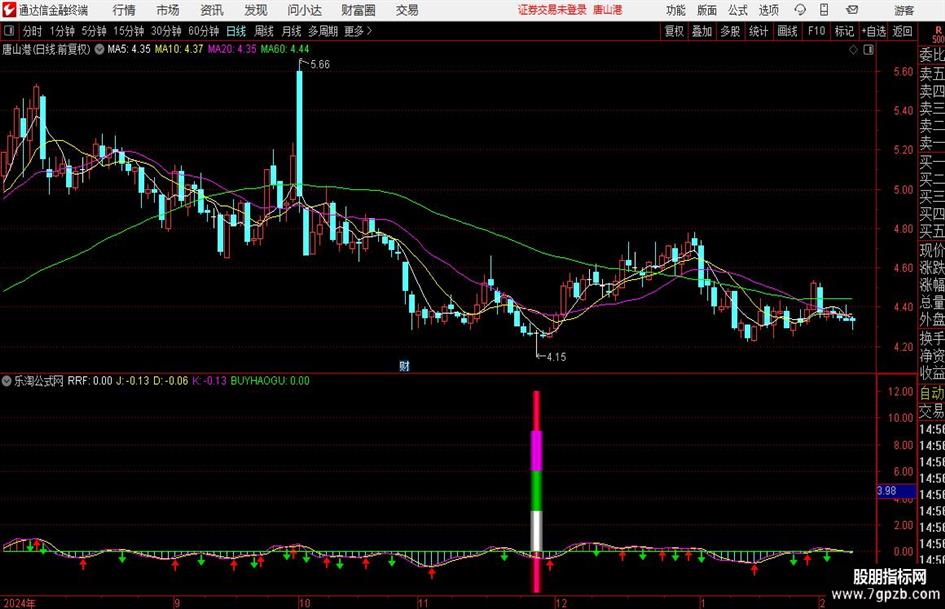945x609 pixels.
Task: Toggle the right info panel icon
Action: 868,50
